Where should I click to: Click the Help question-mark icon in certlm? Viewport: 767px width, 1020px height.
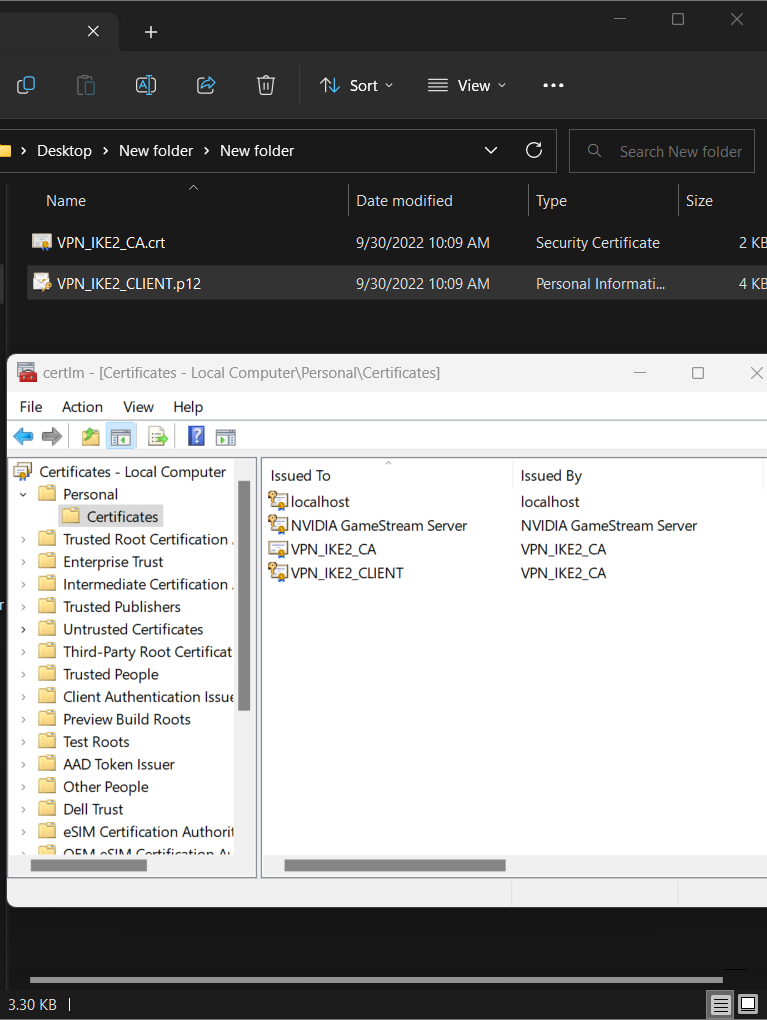(196, 436)
